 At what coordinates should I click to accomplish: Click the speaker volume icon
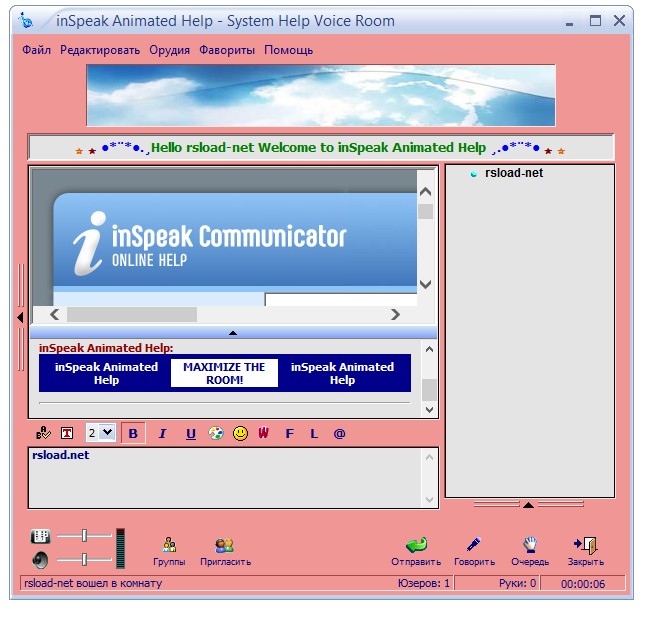tap(40, 560)
